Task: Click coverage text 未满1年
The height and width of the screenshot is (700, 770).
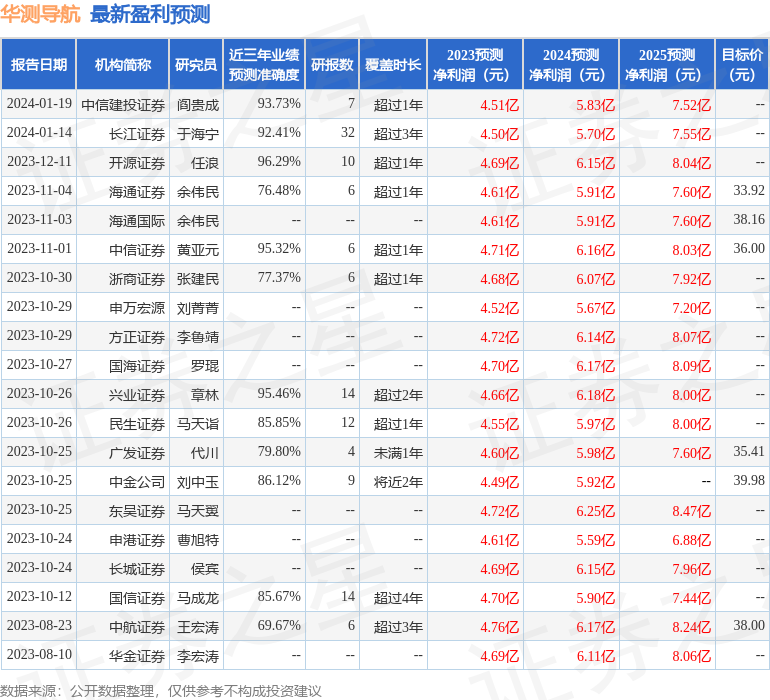Action: [398, 452]
